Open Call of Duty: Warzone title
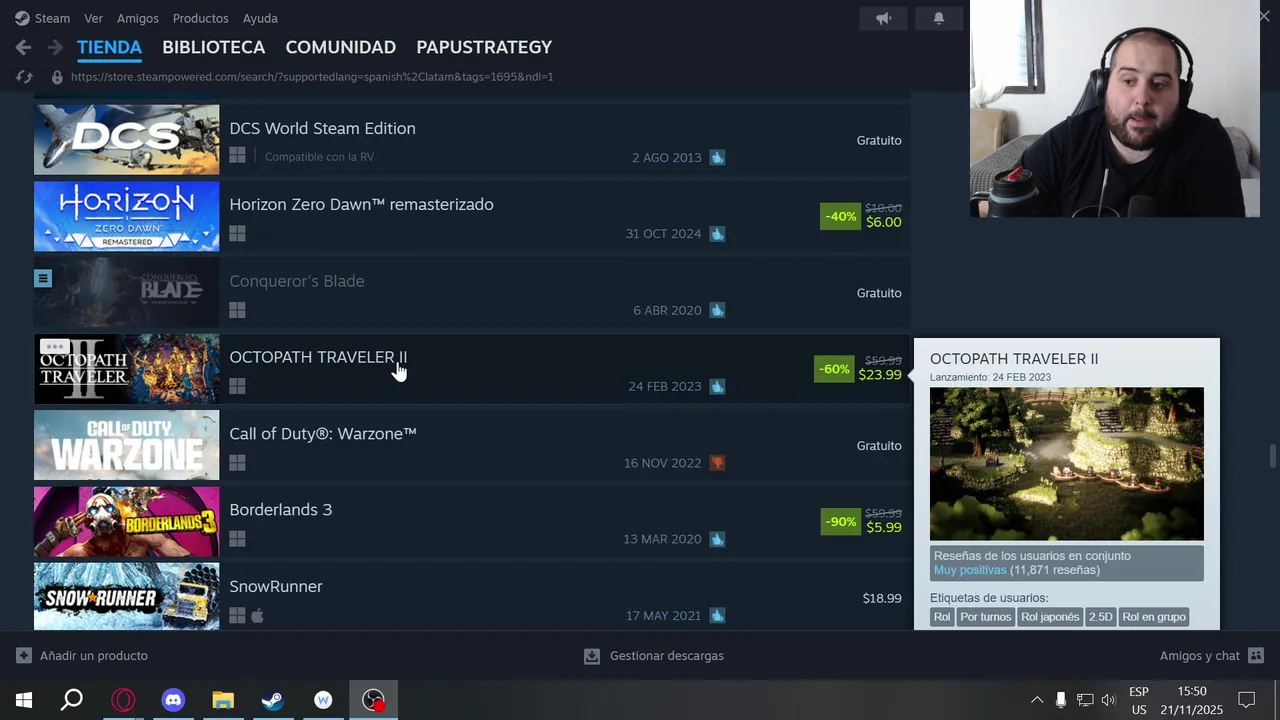 [322, 433]
